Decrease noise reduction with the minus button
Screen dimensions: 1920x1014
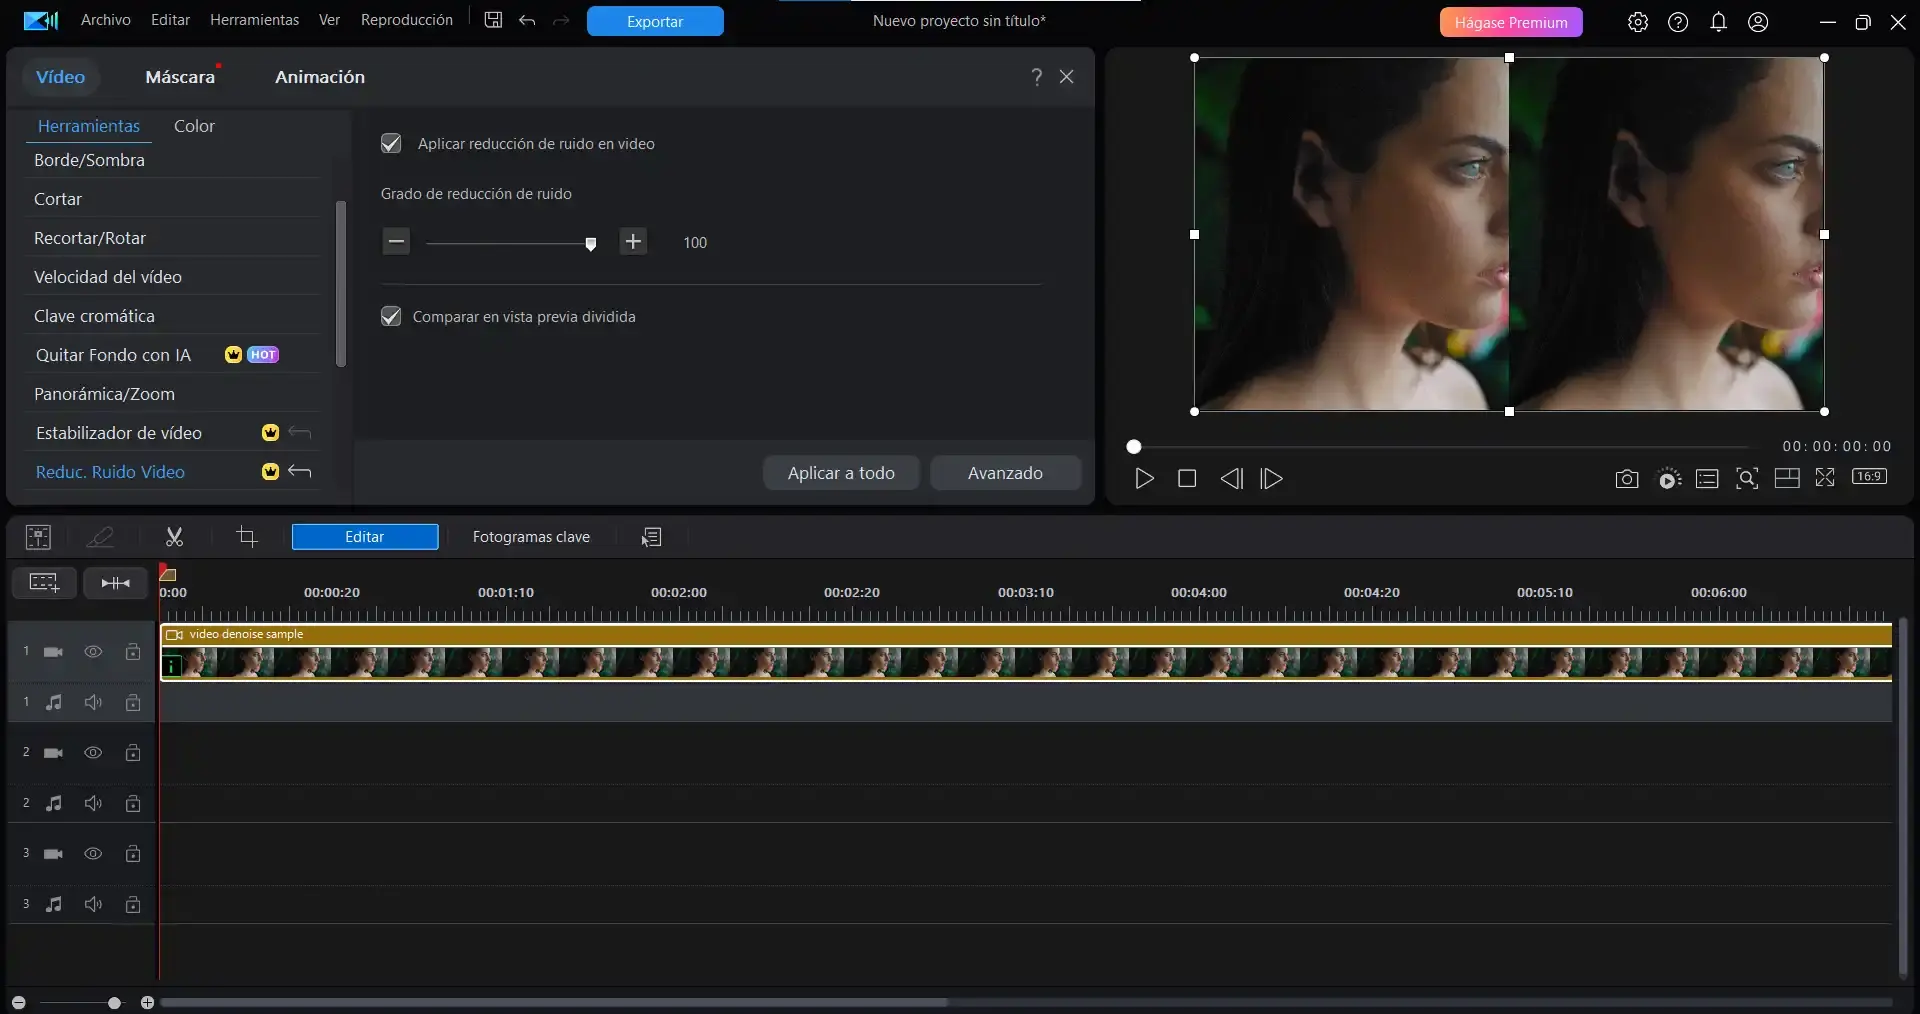[x=396, y=241]
